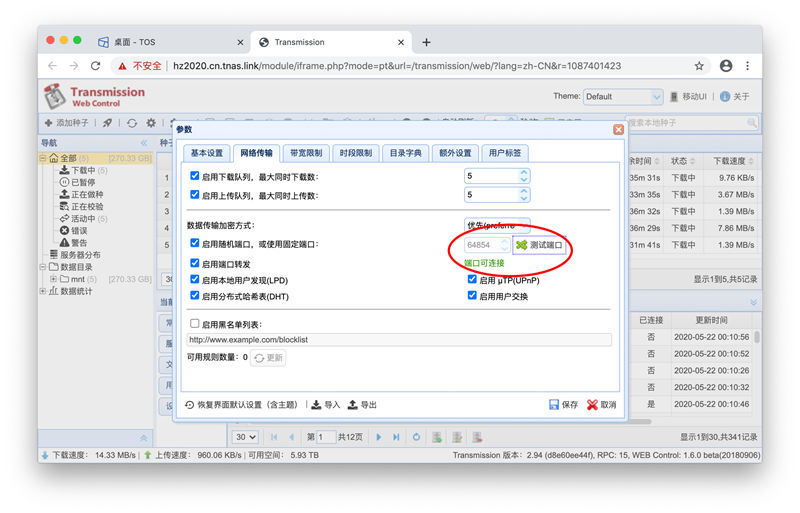The height and width of the screenshot is (513, 800).
Task: Click the pagination refresh icon
Action: (416, 437)
